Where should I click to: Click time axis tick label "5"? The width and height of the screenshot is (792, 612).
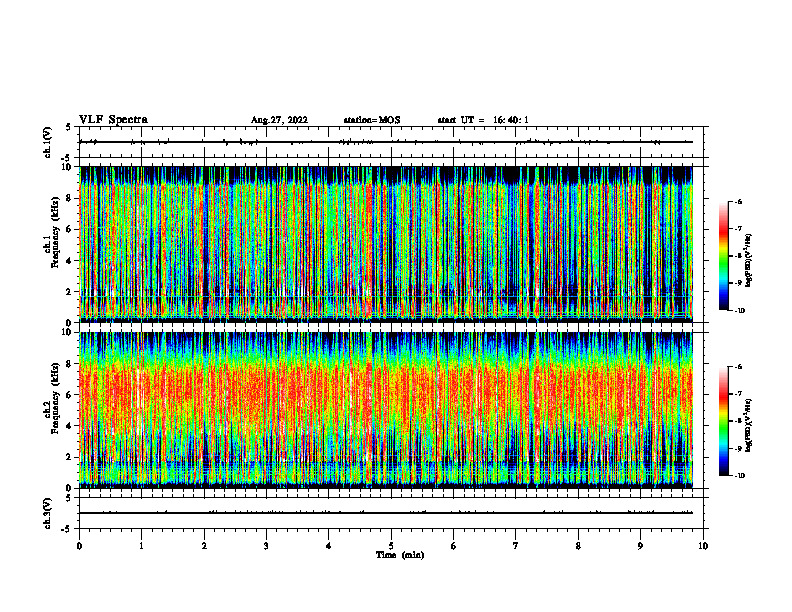coord(391,546)
